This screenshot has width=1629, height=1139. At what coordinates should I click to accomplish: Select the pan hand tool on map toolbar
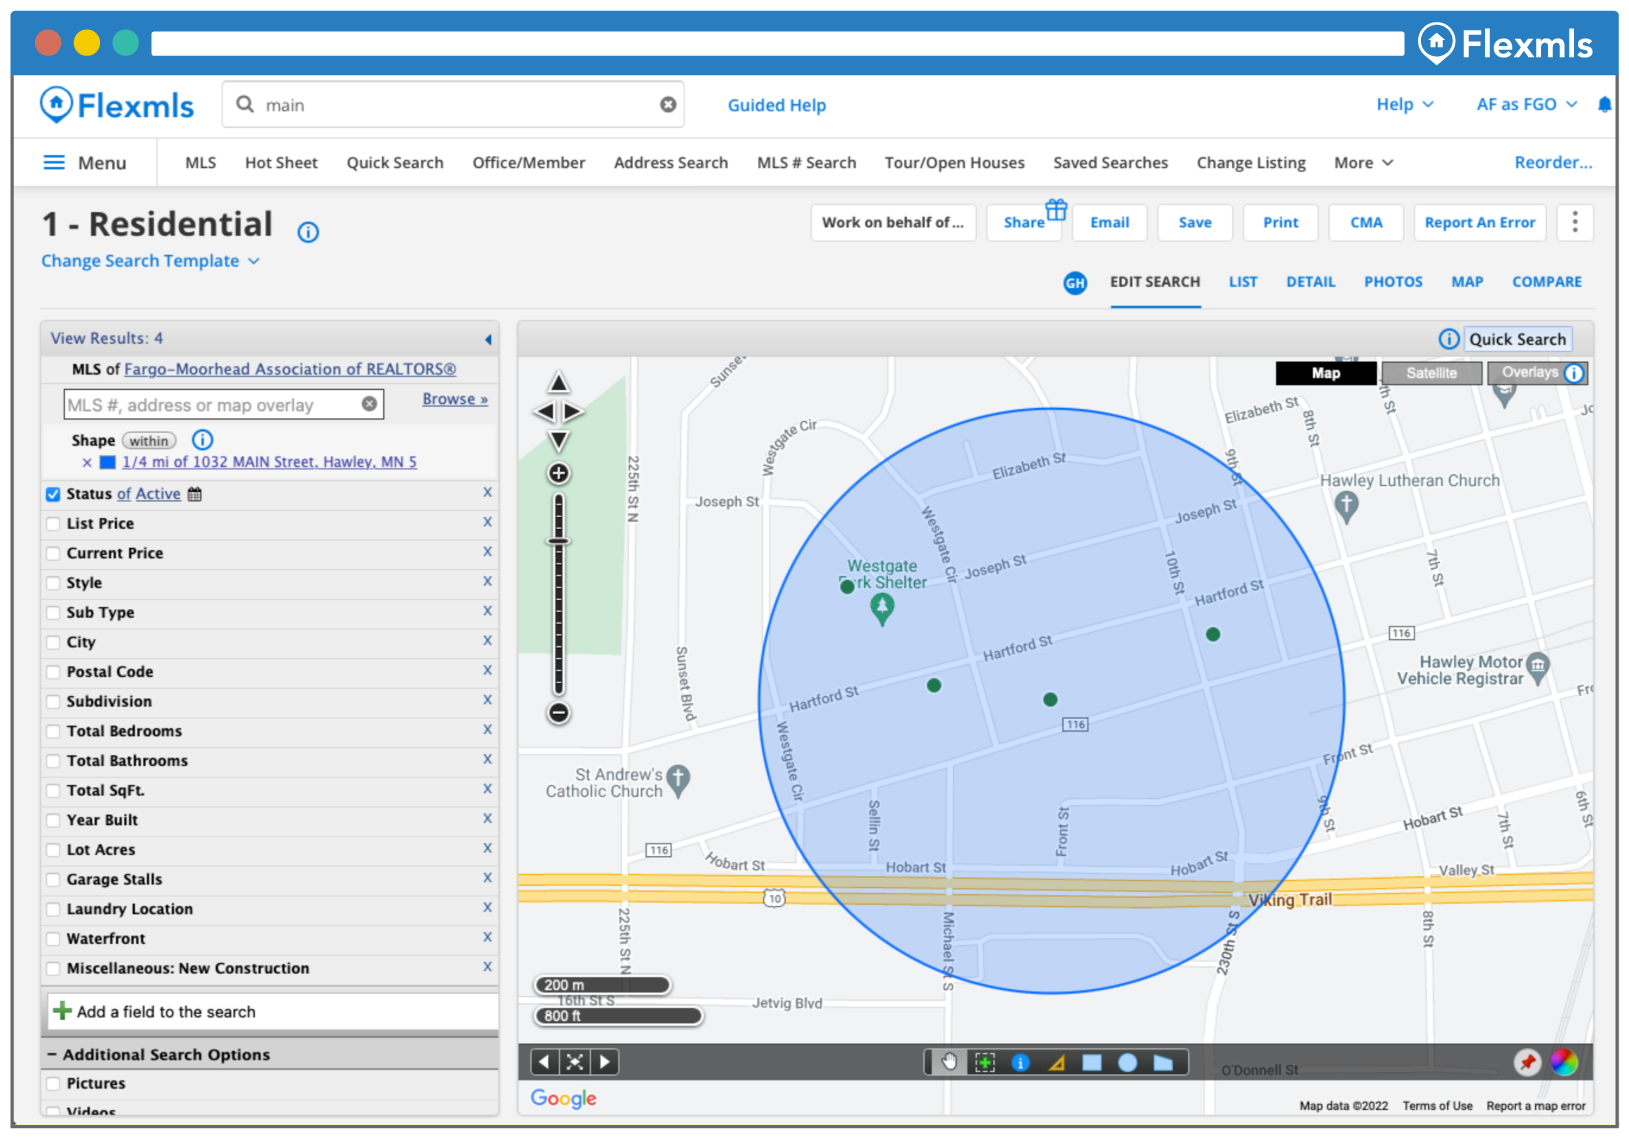pos(949,1062)
